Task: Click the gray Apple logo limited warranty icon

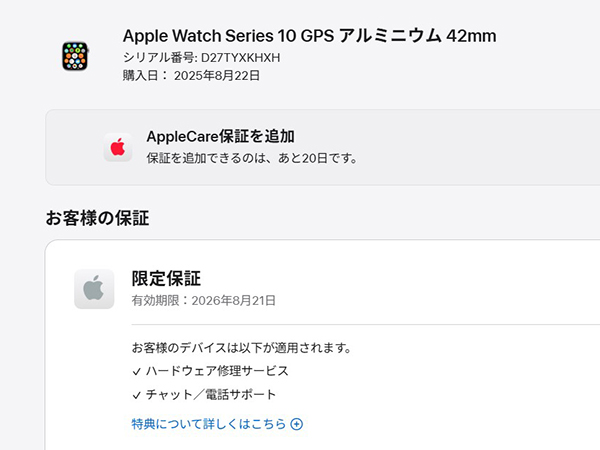Action: pos(94,289)
